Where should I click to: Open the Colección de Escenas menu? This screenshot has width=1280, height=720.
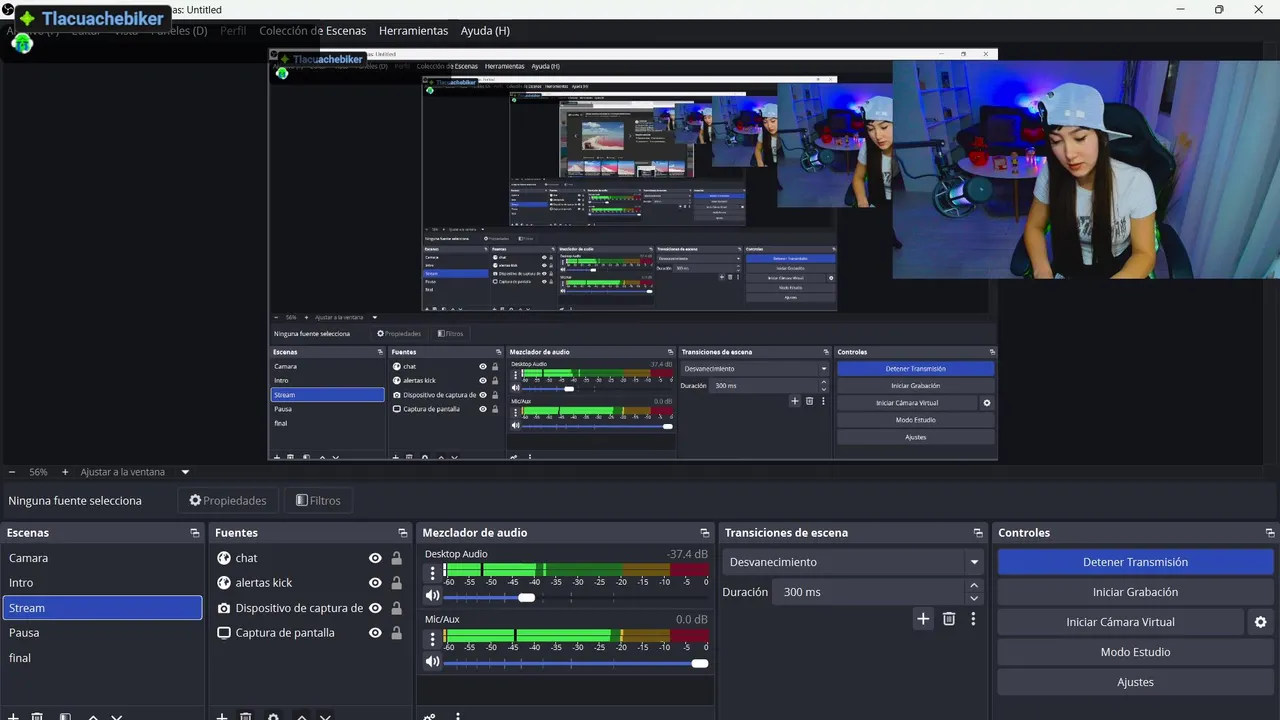pos(313,31)
